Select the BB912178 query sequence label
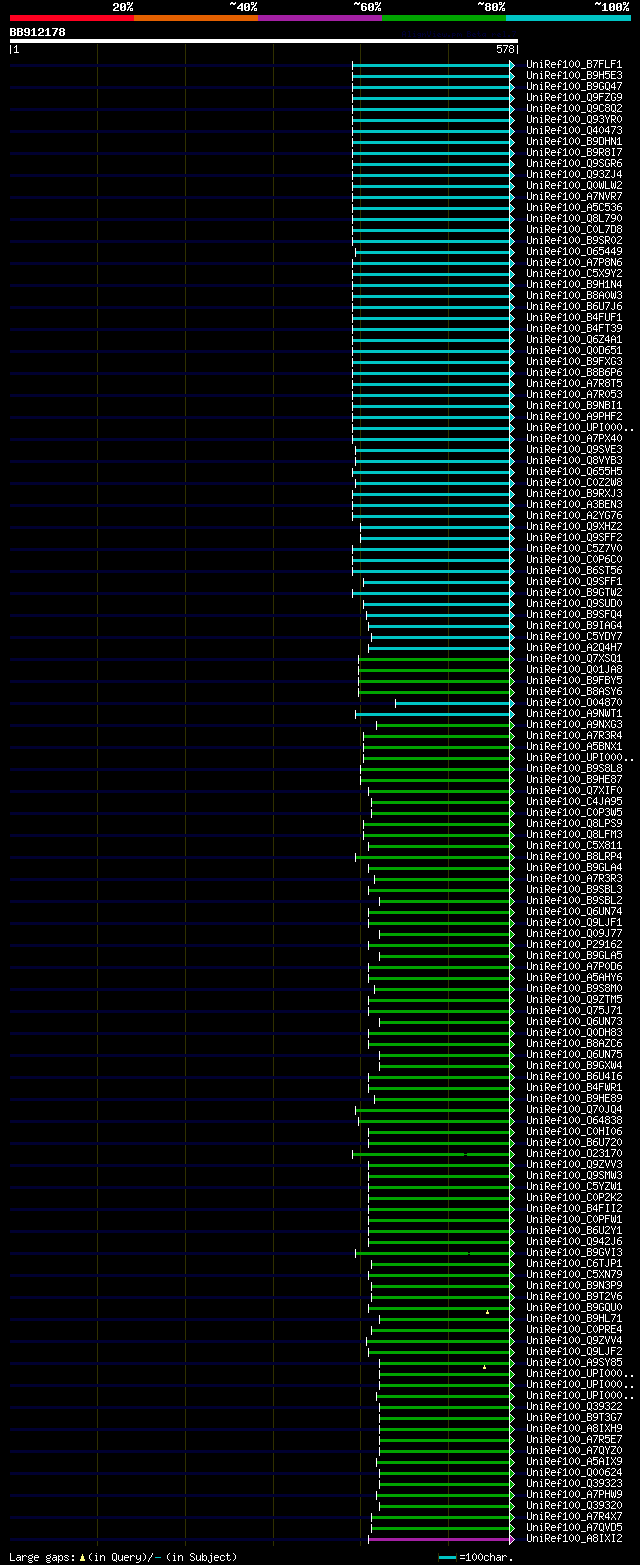Viewport: 640px width, 1565px height. pyautogui.click(x=38, y=32)
